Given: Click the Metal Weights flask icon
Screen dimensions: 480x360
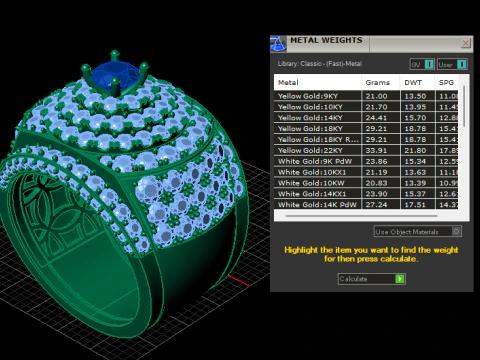Looking at the screenshot, I should 278,44.
